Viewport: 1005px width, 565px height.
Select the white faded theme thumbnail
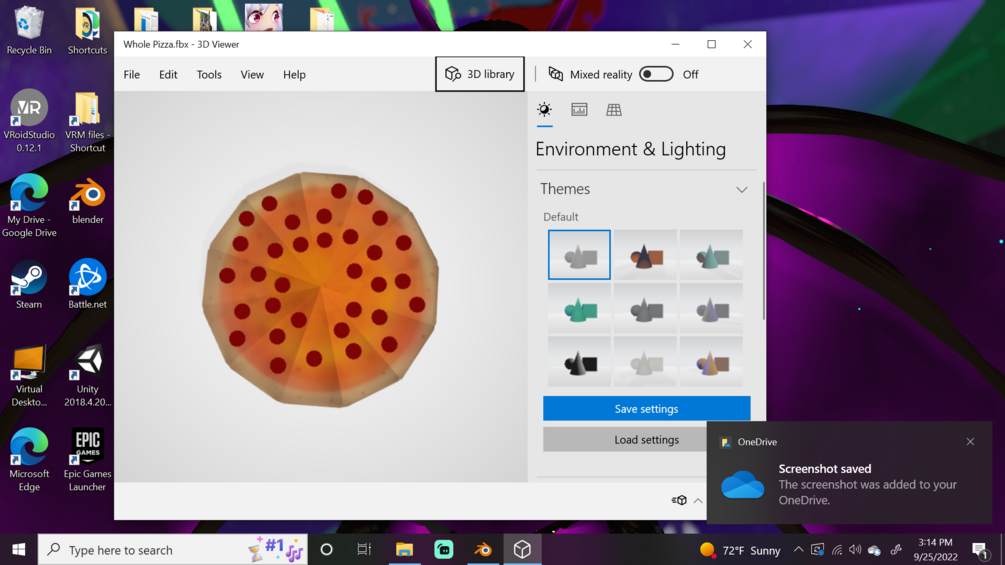[x=645, y=362]
